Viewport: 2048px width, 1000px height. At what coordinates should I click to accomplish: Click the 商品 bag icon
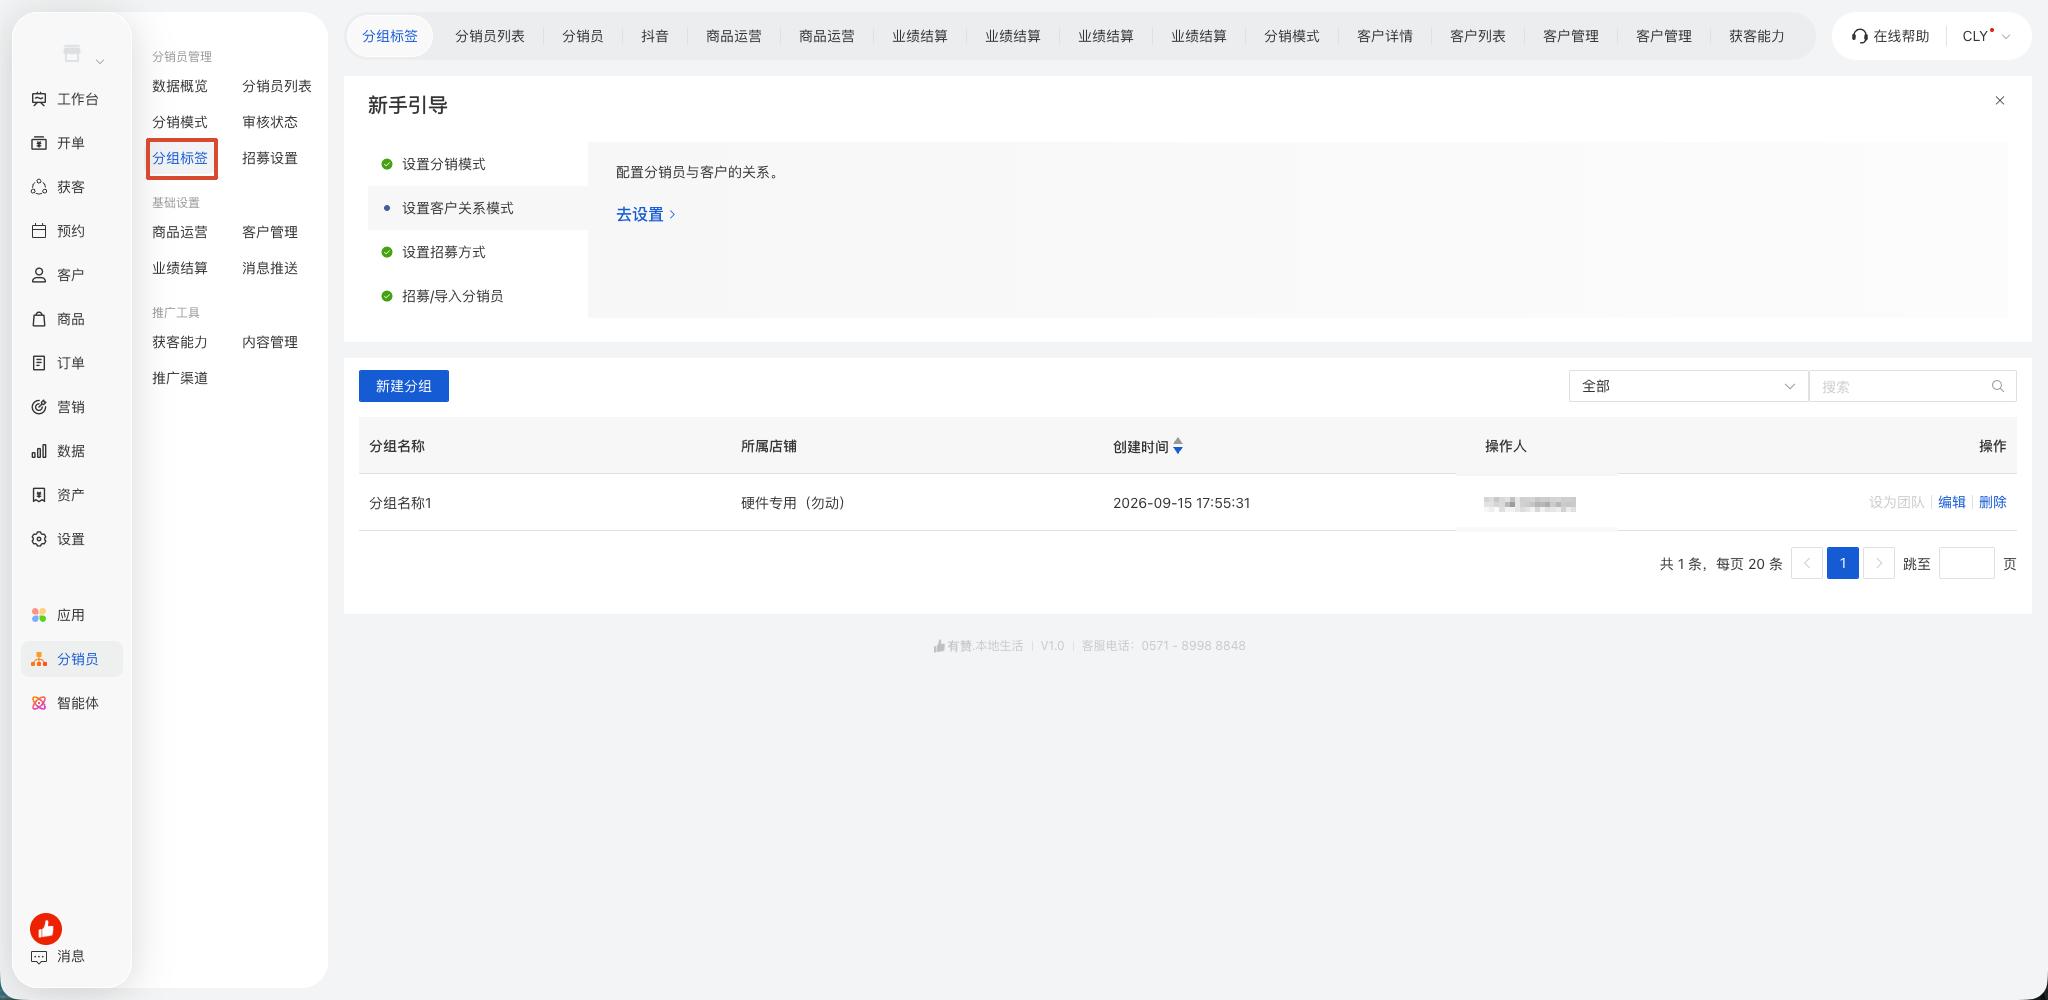39,319
